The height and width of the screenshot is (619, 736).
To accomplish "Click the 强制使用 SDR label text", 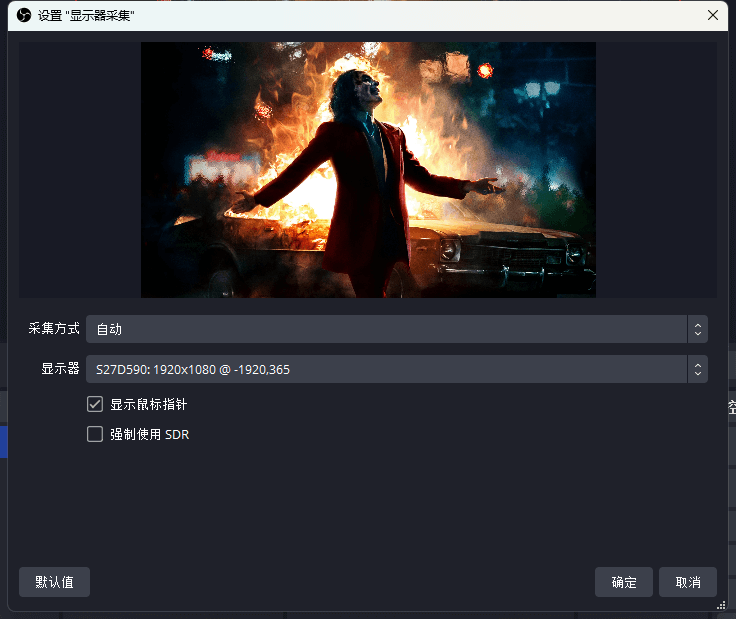I will (150, 435).
